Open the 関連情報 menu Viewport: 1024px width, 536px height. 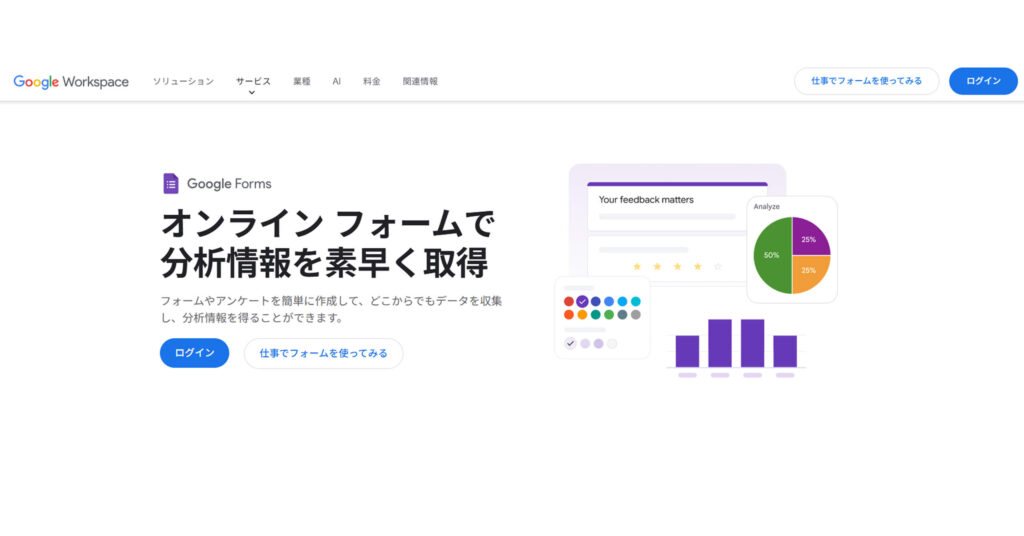[x=420, y=82]
